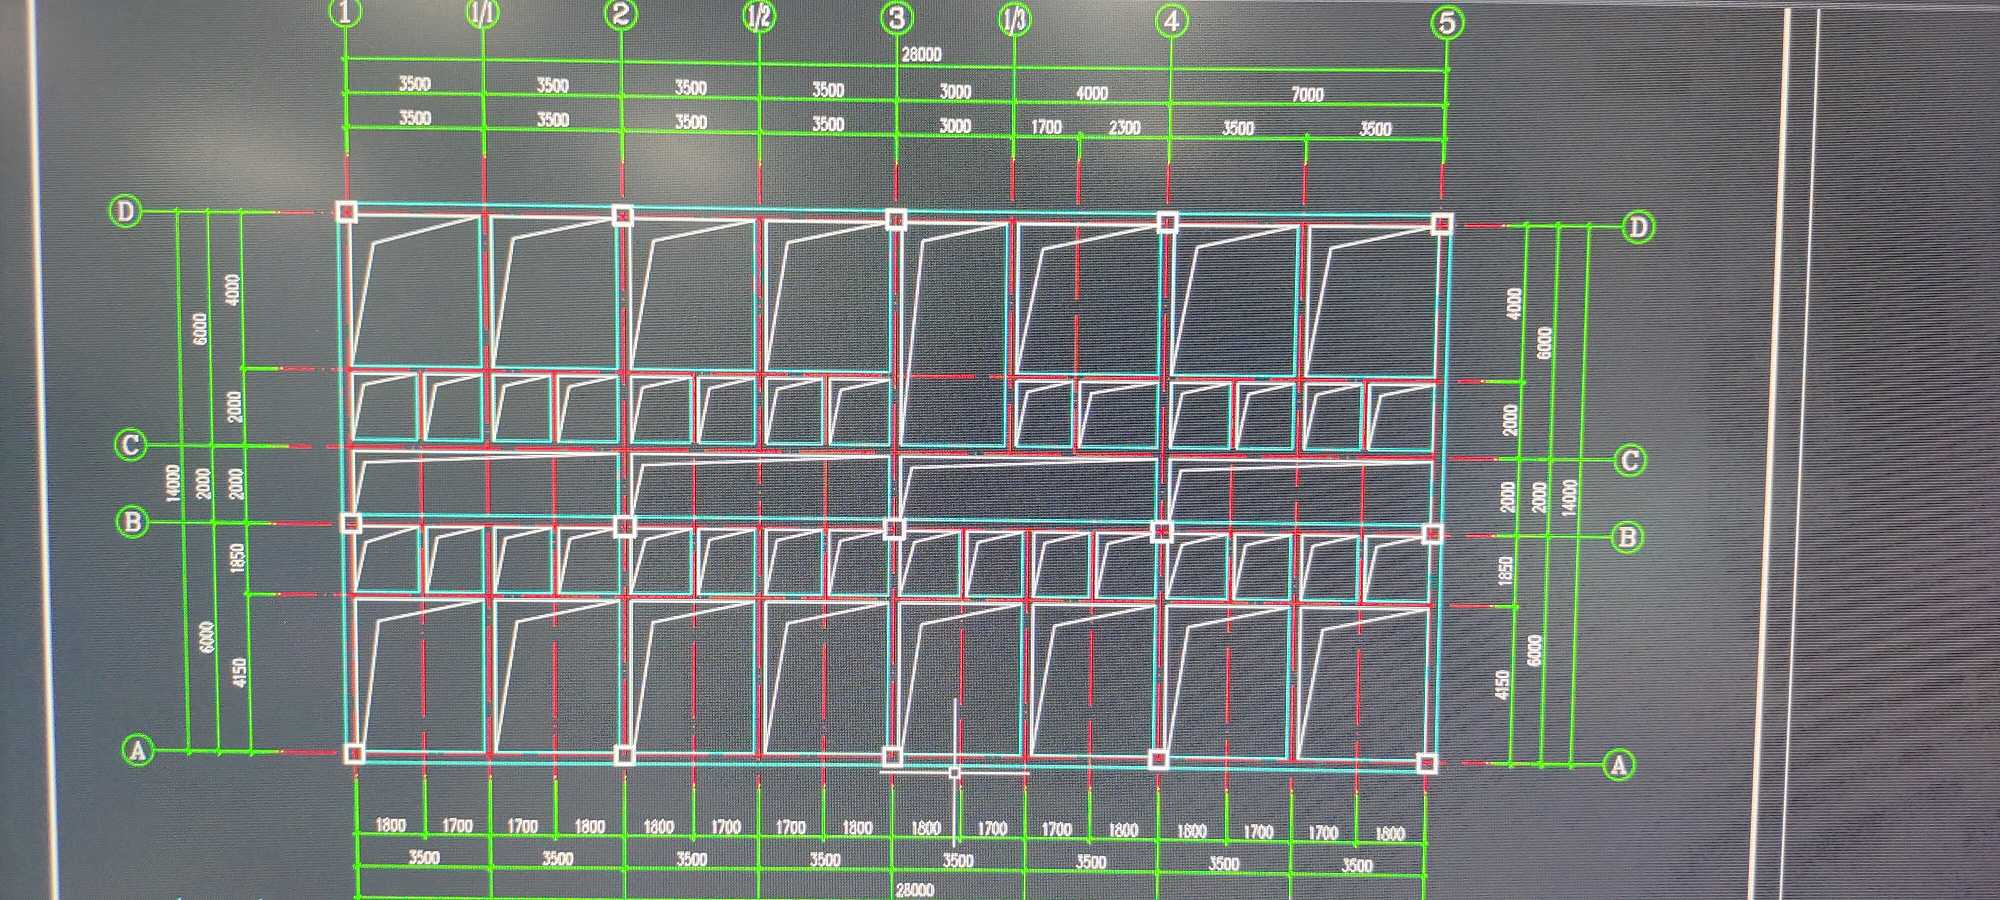Select the axis bubble labeled 1/1

point(483,13)
